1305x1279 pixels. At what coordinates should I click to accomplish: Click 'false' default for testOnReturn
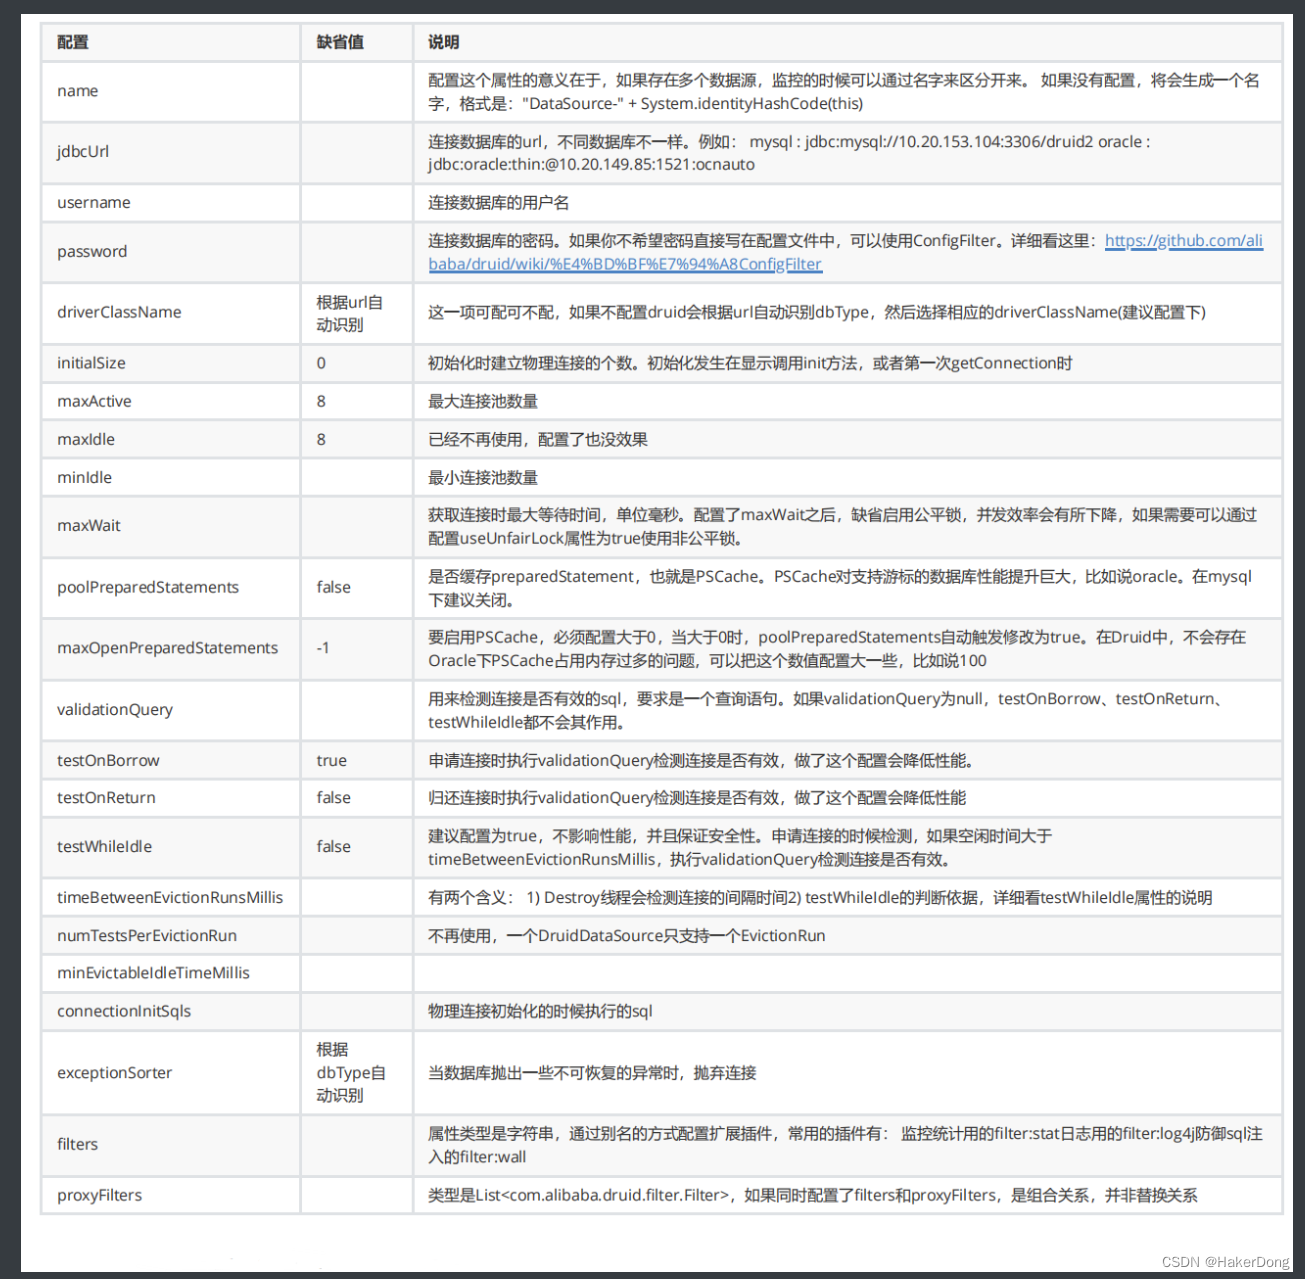333,797
